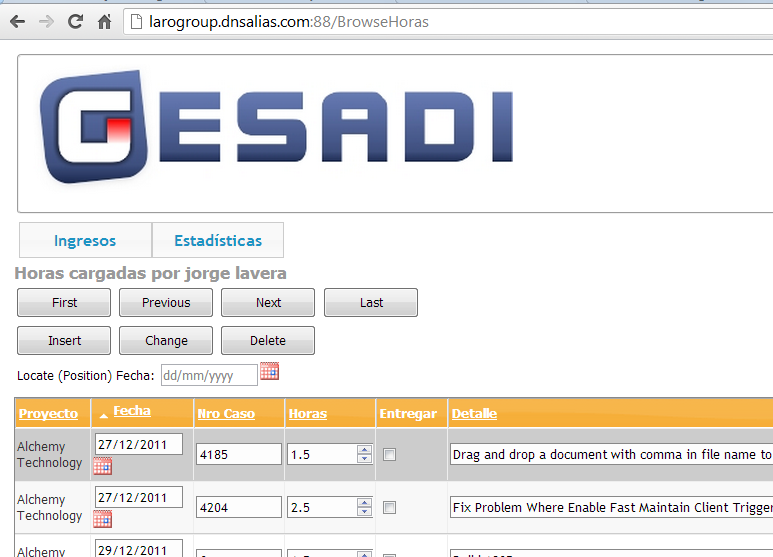The width and height of the screenshot is (773, 557).
Task: Sort by the Detalle column header
Action: 474,414
